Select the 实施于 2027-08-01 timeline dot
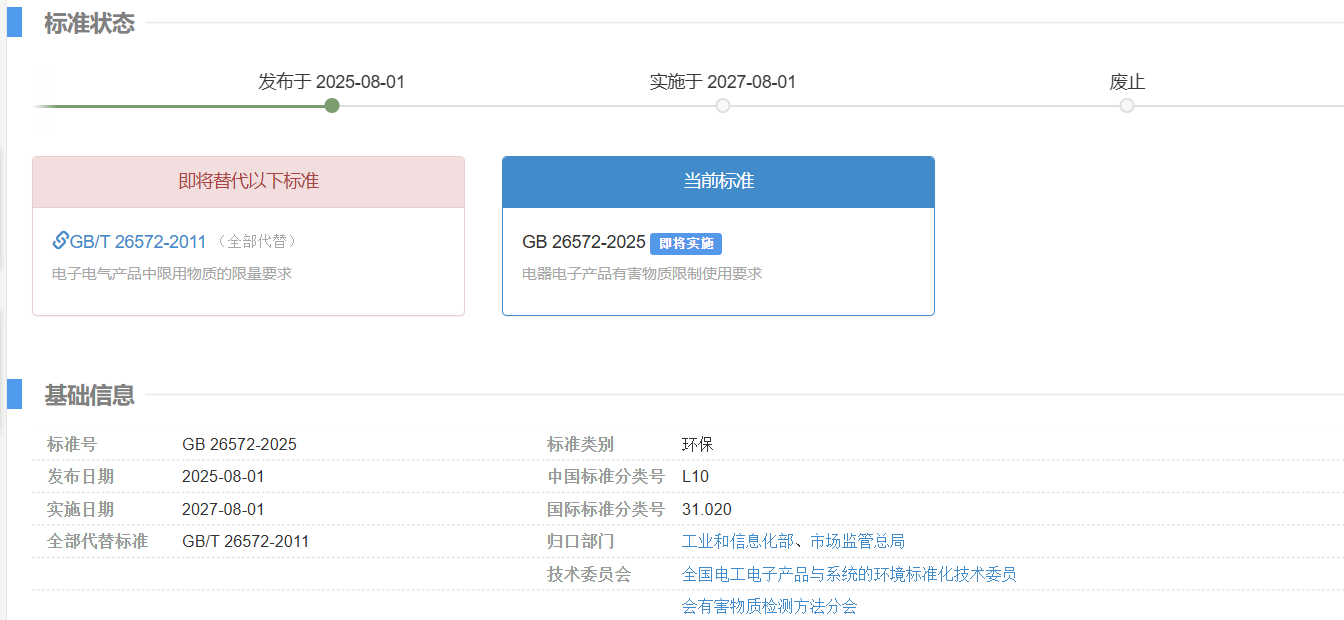This screenshot has width=1344, height=620. pyautogui.click(x=723, y=105)
